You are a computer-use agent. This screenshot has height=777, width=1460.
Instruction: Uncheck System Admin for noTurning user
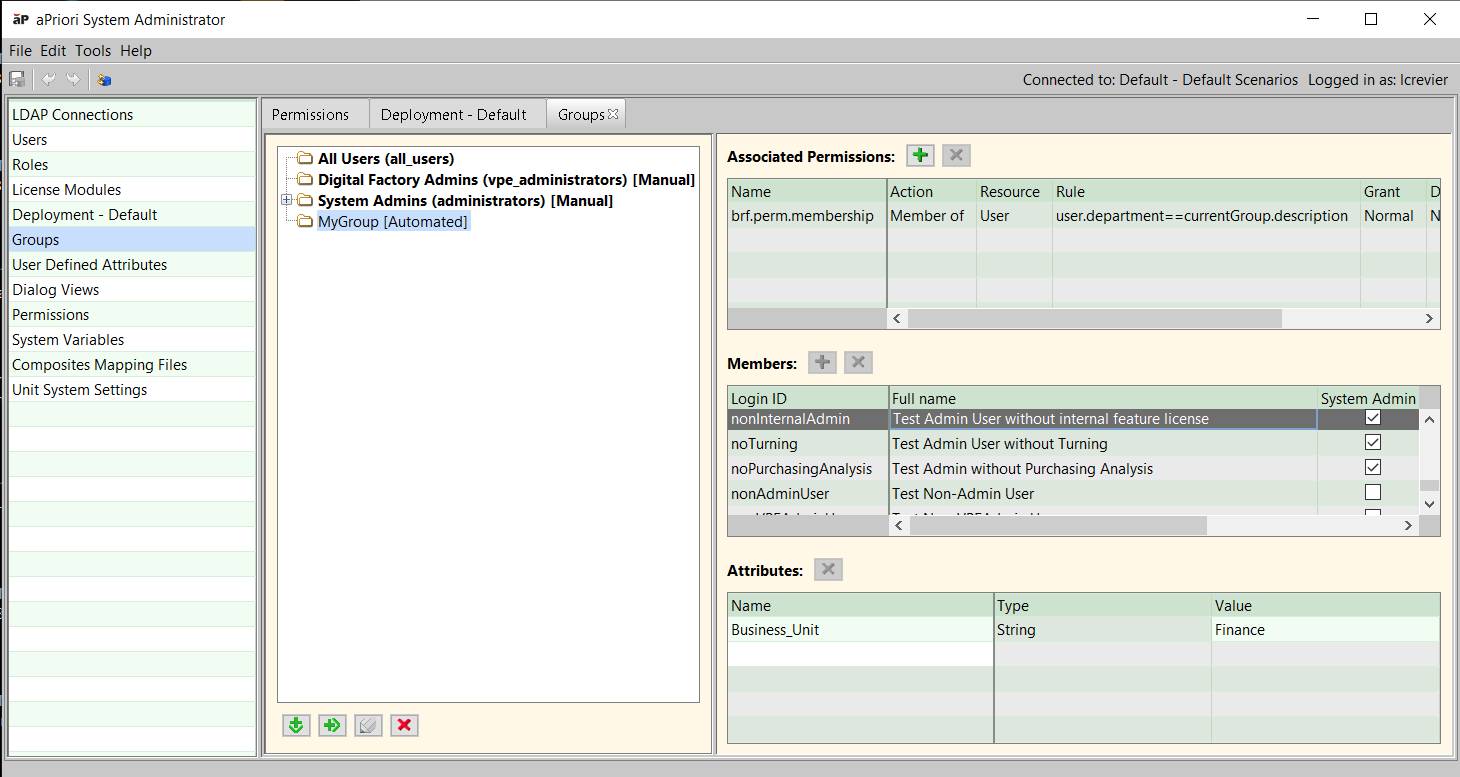click(x=1373, y=443)
